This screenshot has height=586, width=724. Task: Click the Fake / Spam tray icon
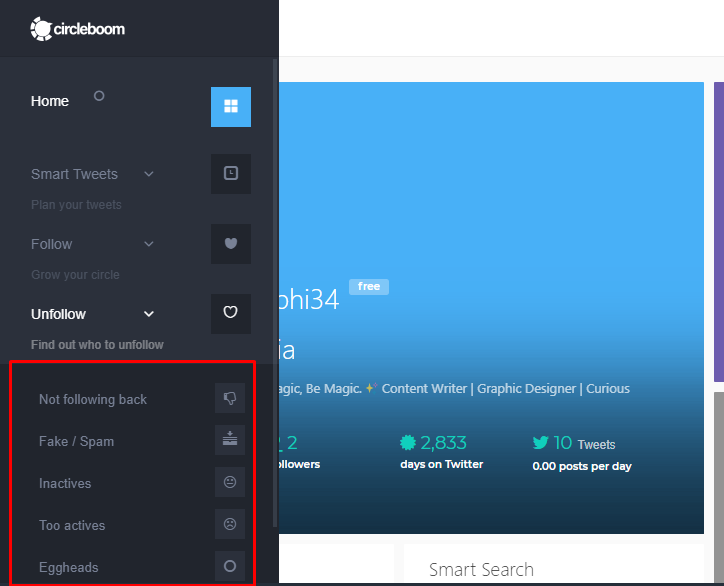230,440
